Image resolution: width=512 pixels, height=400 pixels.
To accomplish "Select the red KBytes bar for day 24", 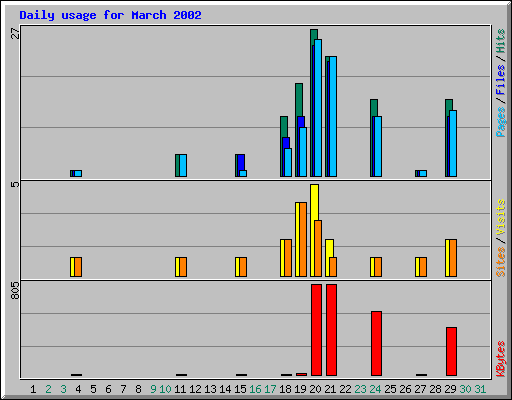I will pyautogui.click(x=376, y=344).
